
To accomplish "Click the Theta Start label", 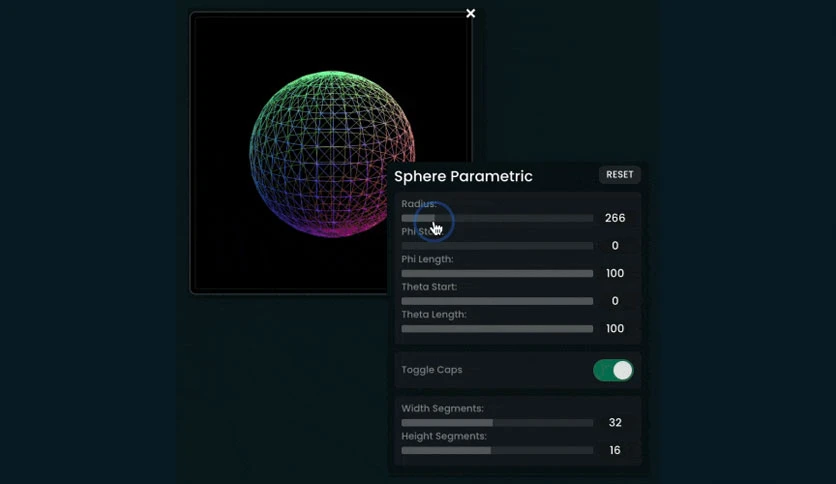I will [429, 287].
